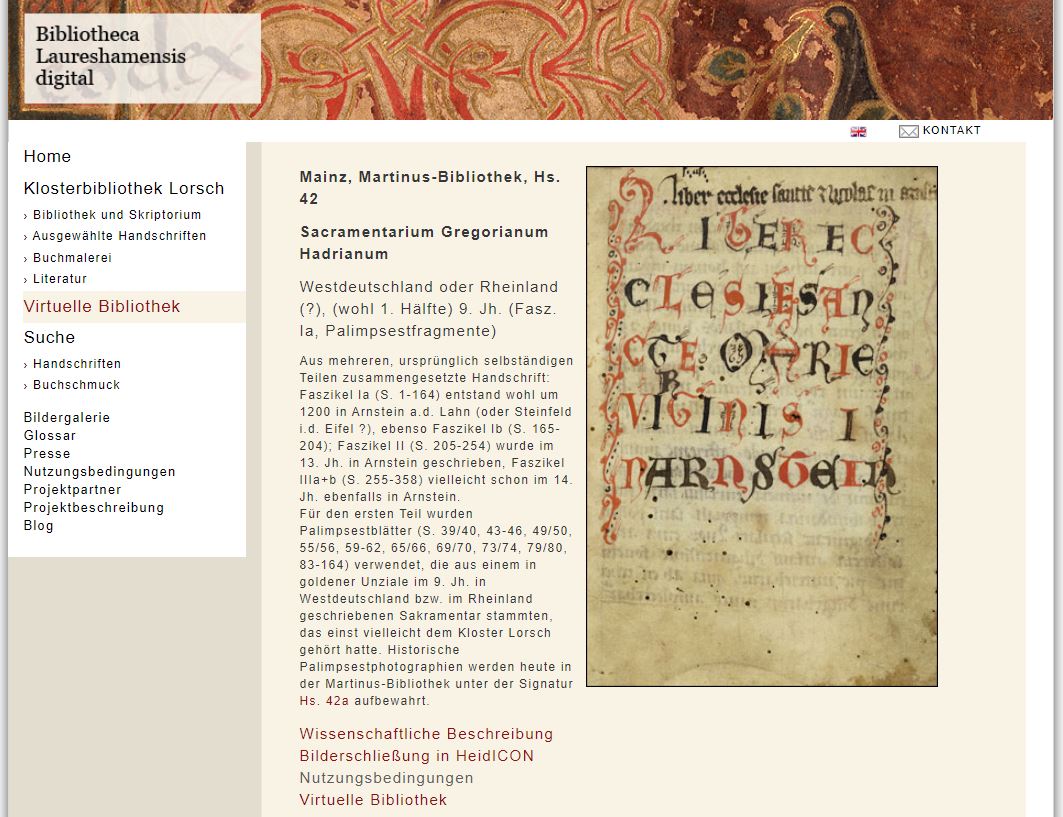Click the title Sacramentarium Gregorianum Hadrianum
This screenshot has width=1063, height=817.
(424, 243)
